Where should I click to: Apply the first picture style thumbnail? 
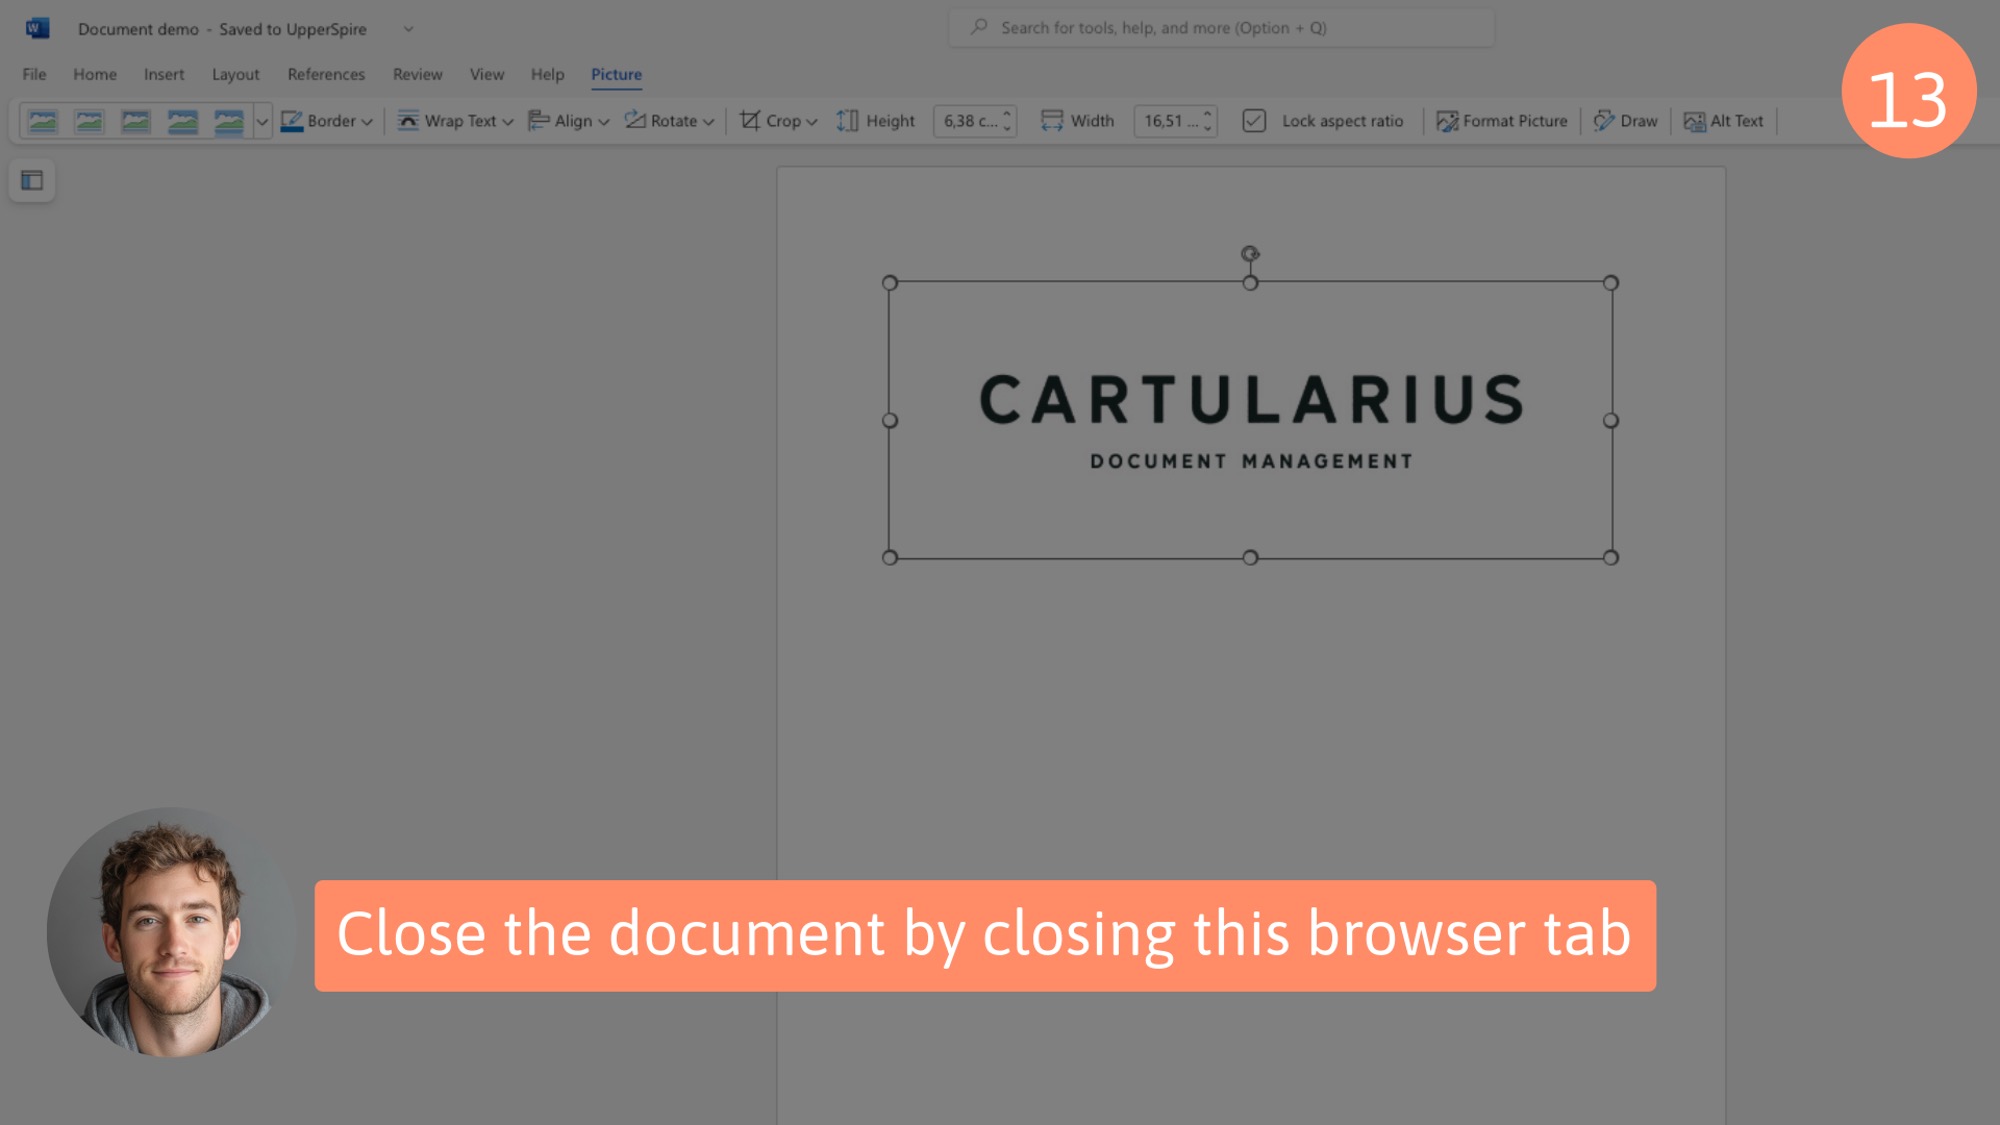43,121
